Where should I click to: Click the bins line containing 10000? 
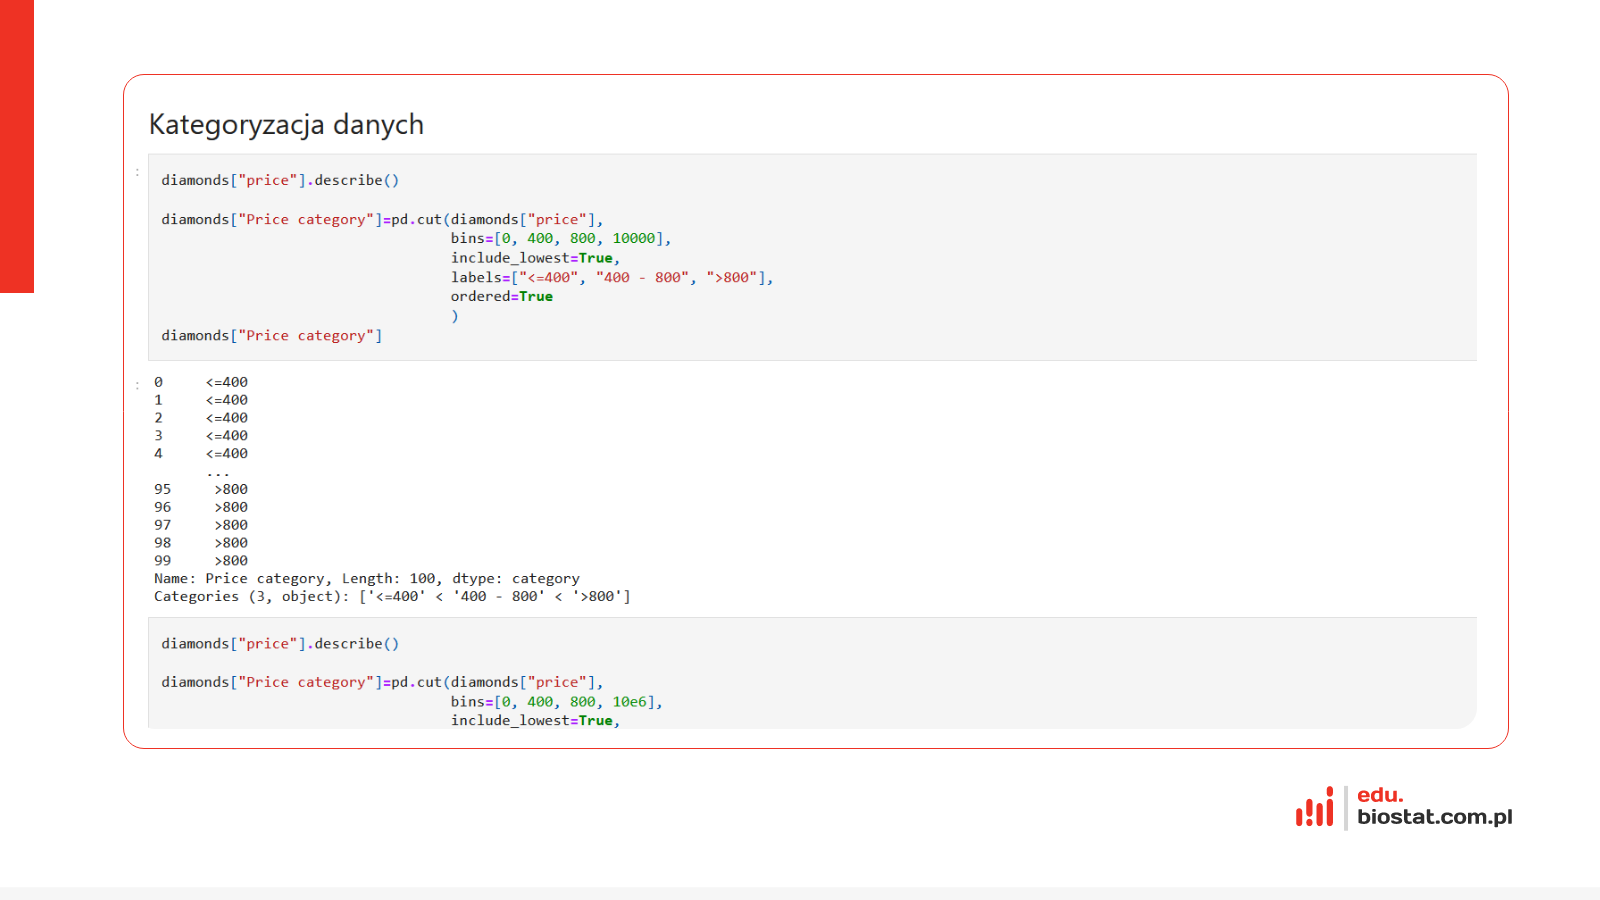point(560,238)
